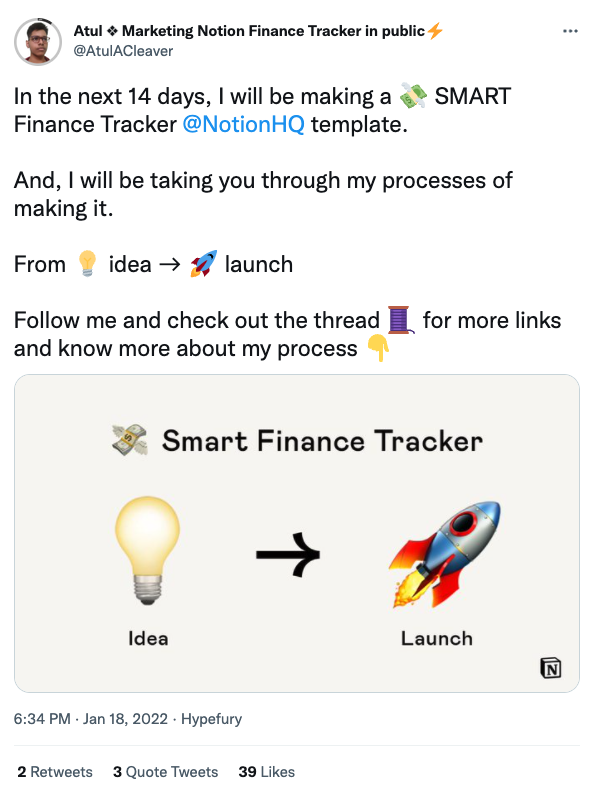Click the money-with-wings emoji in tweet text
The image size is (596, 794).
click(x=413, y=96)
